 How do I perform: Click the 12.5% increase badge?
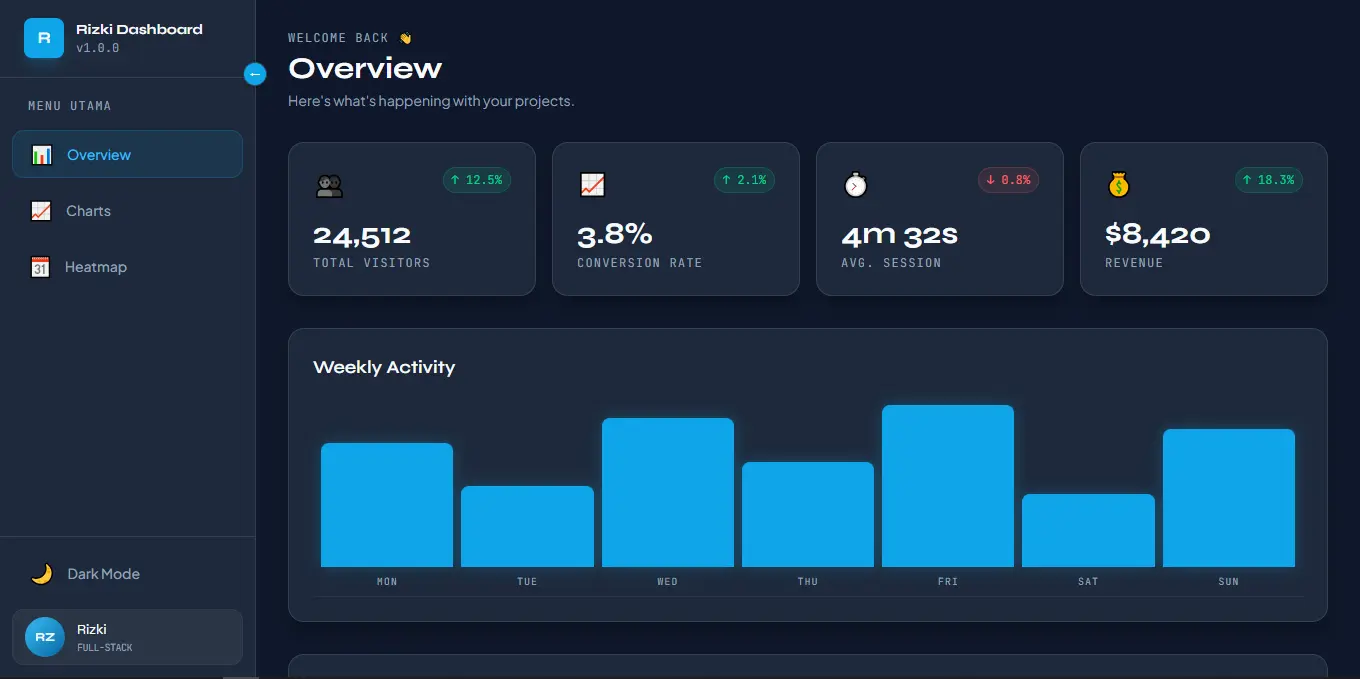coord(477,180)
